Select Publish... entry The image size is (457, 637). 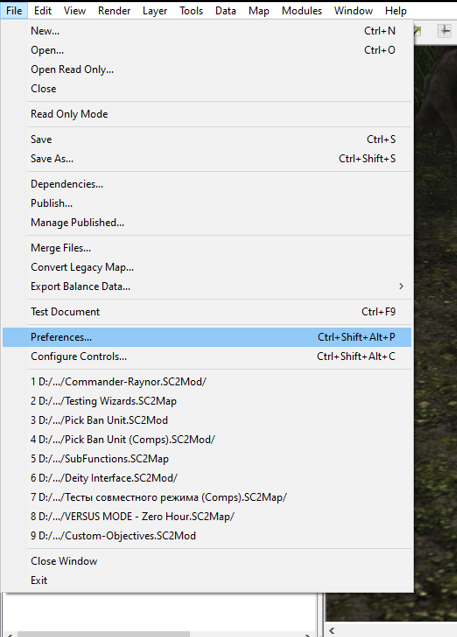coord(207,203)
